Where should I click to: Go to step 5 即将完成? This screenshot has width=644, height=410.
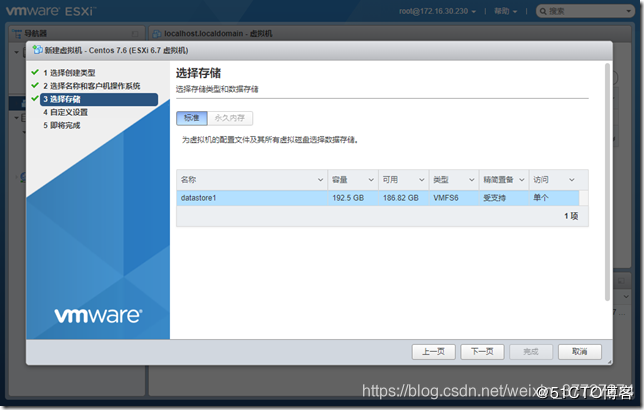(x=62, y=125)
